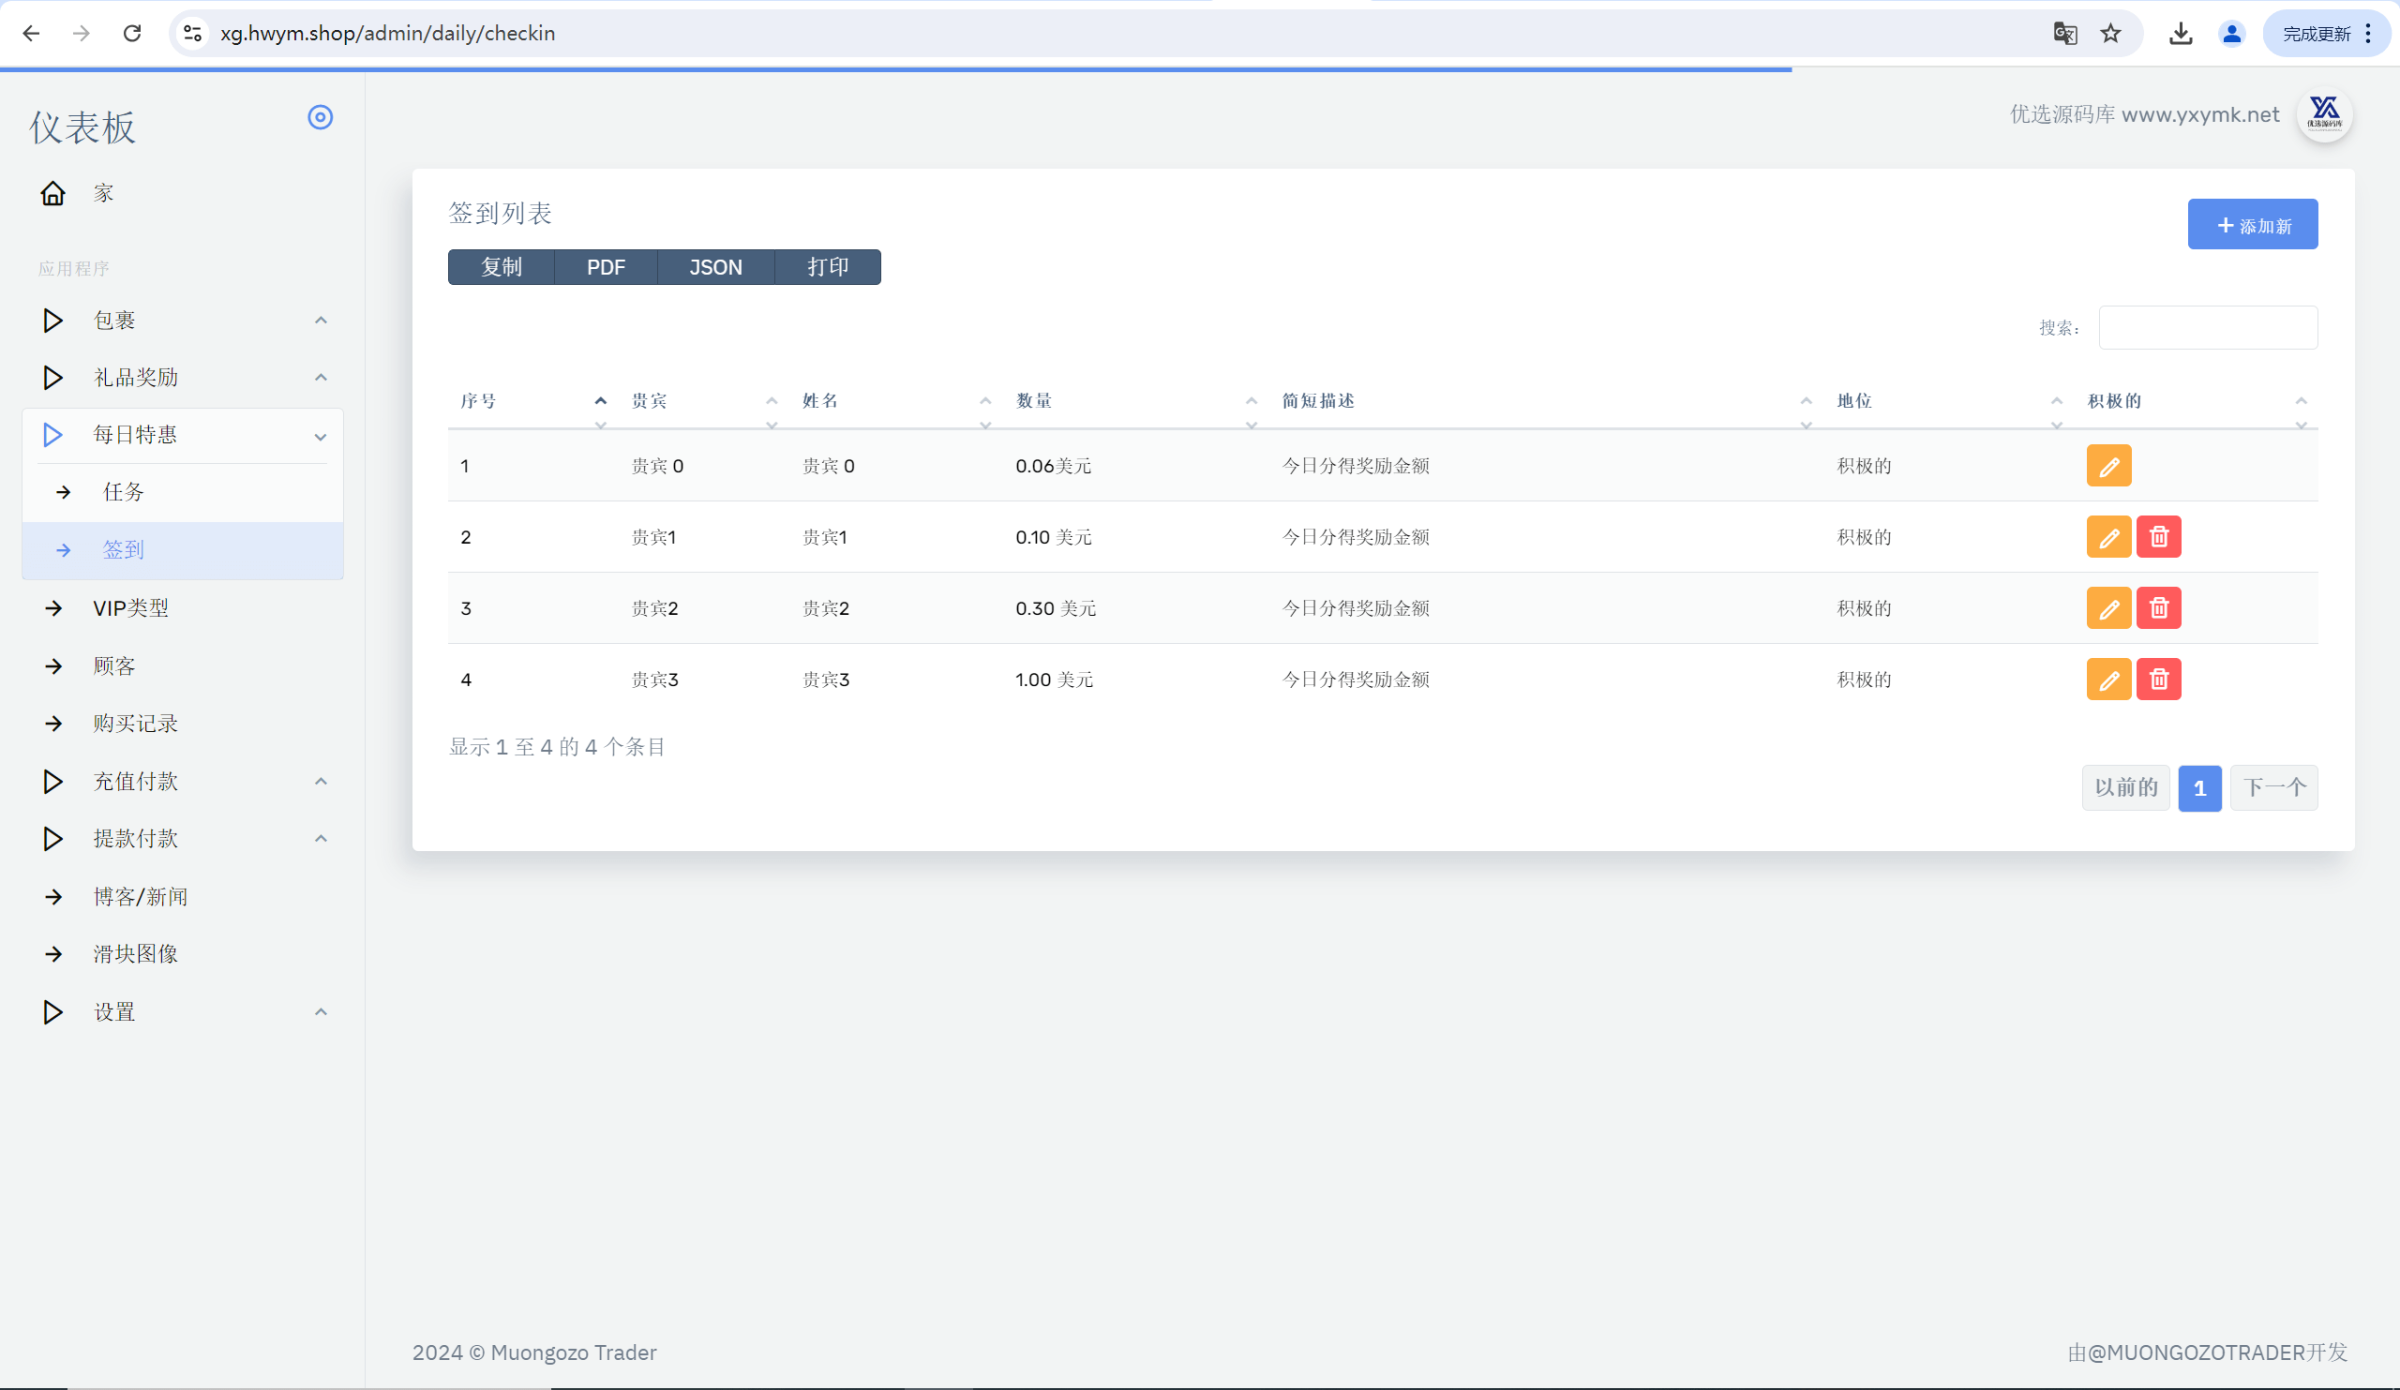Image resolution: width=2400 pixels, height=1390 pixels.
Task: Bookmark this page with the star icon
Action: [x=2110, y=34]
